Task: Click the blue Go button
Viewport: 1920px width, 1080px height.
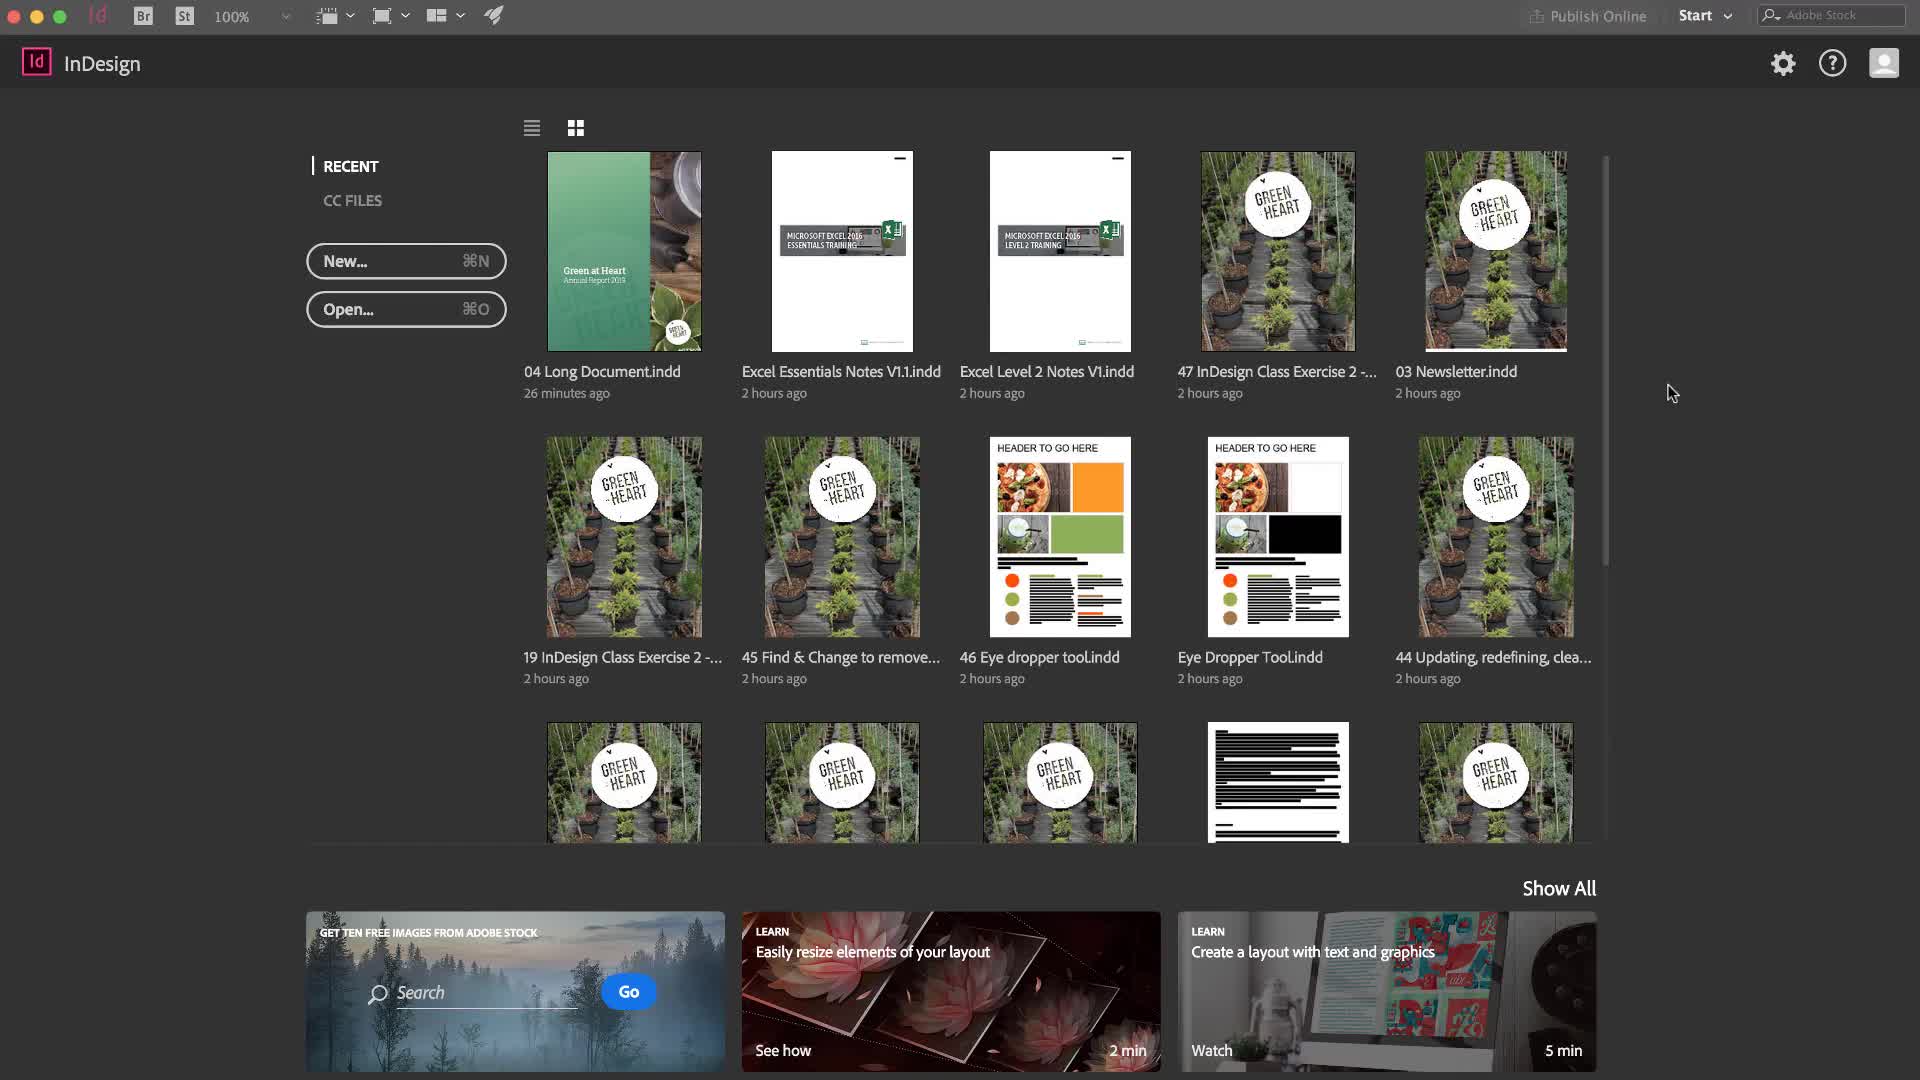Action: click(x=629, y=992)
